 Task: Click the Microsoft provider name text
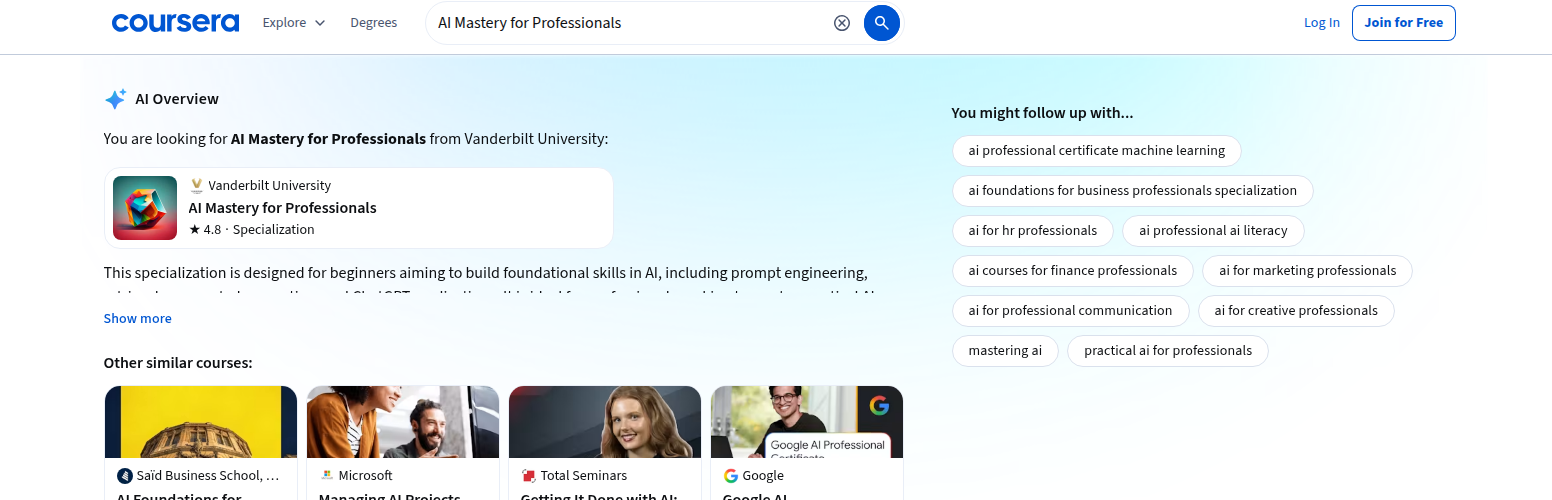pos(365,476)
